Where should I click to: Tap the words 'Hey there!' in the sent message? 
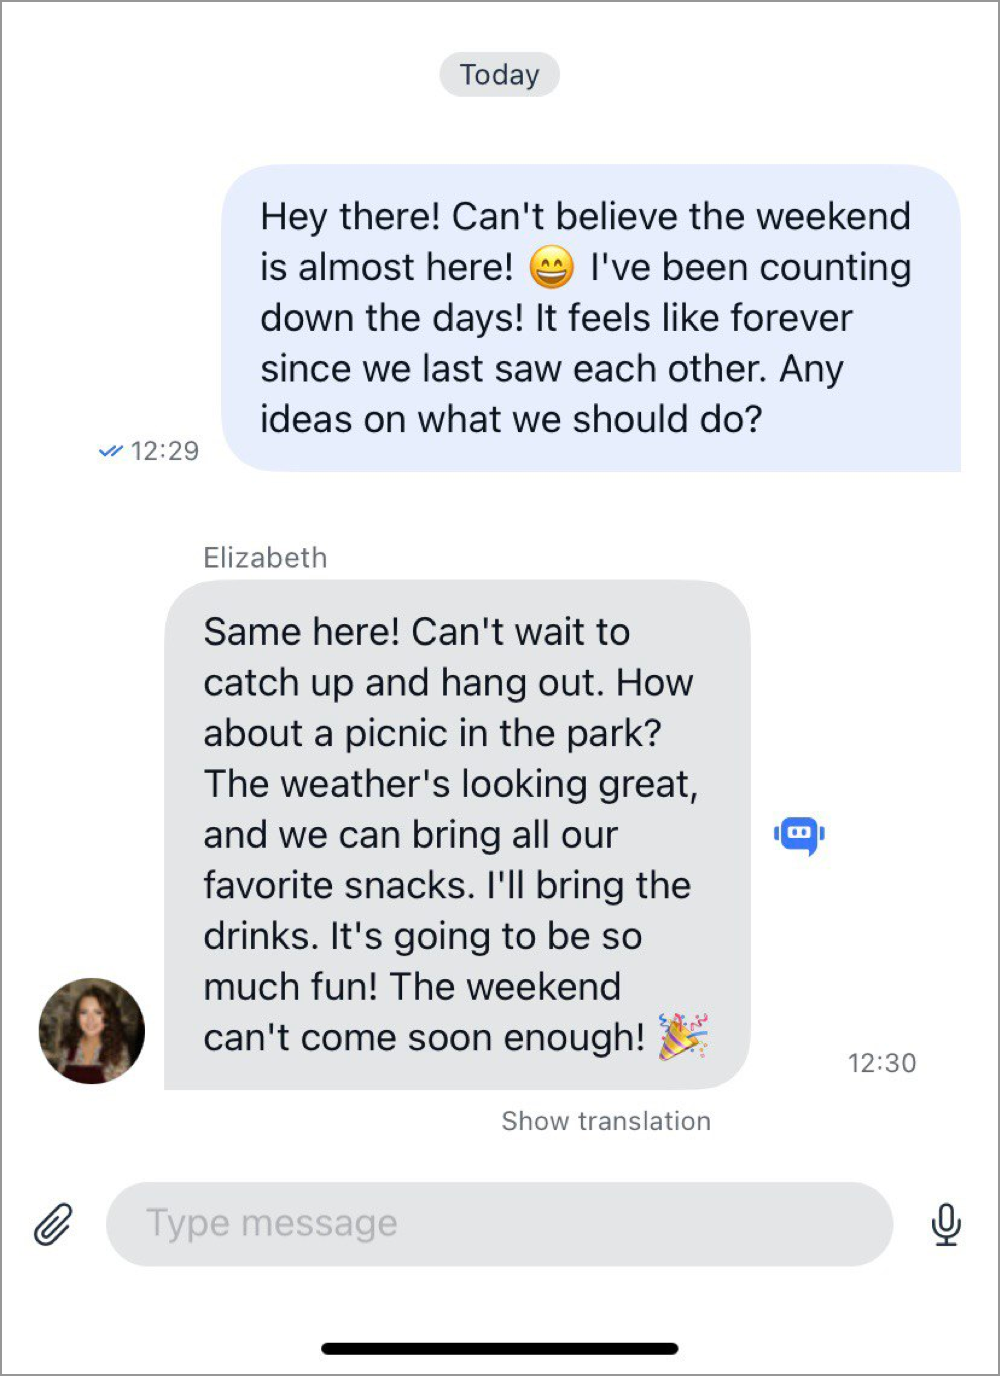(350, 217)
